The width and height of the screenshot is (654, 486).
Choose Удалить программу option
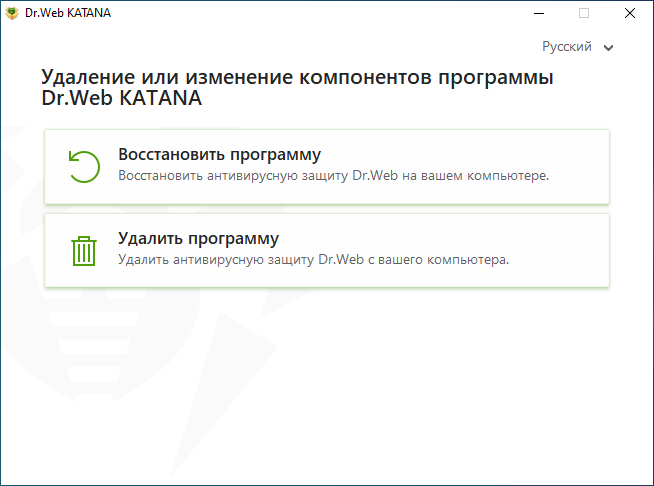[x=327, y=250]
